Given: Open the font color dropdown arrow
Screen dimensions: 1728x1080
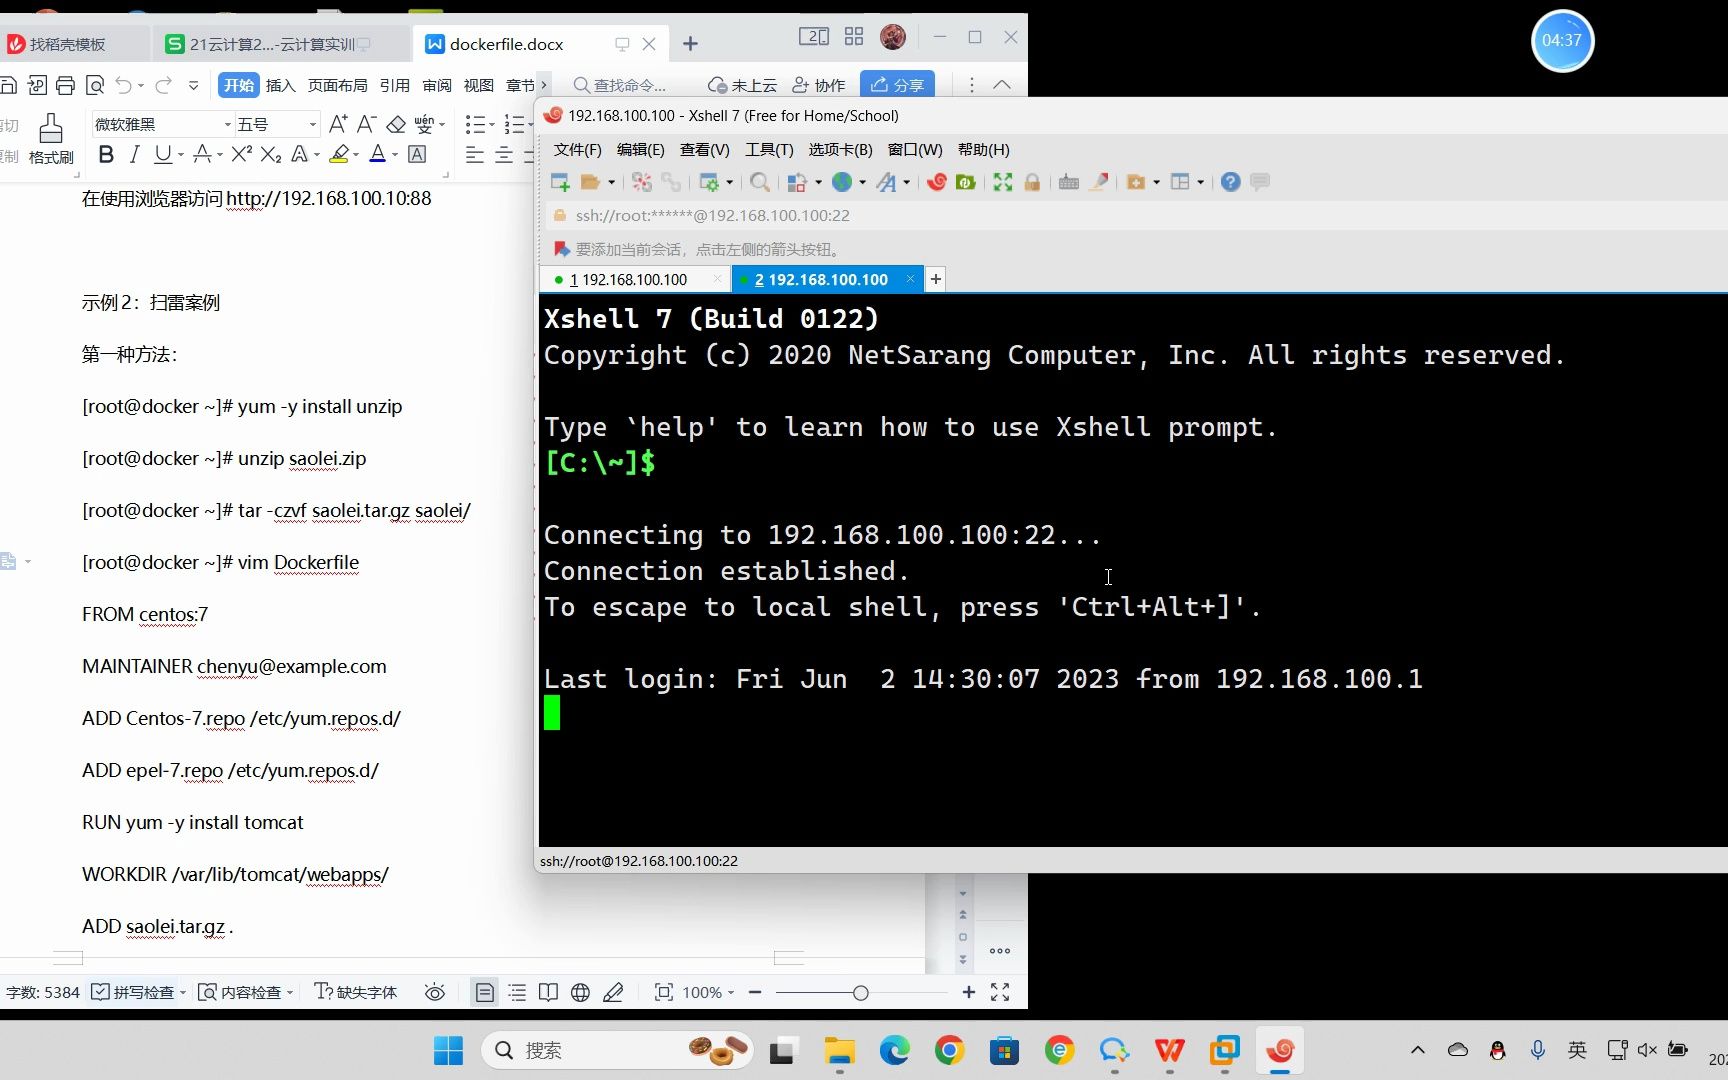Looking at the screenshot, I should 393,155.
